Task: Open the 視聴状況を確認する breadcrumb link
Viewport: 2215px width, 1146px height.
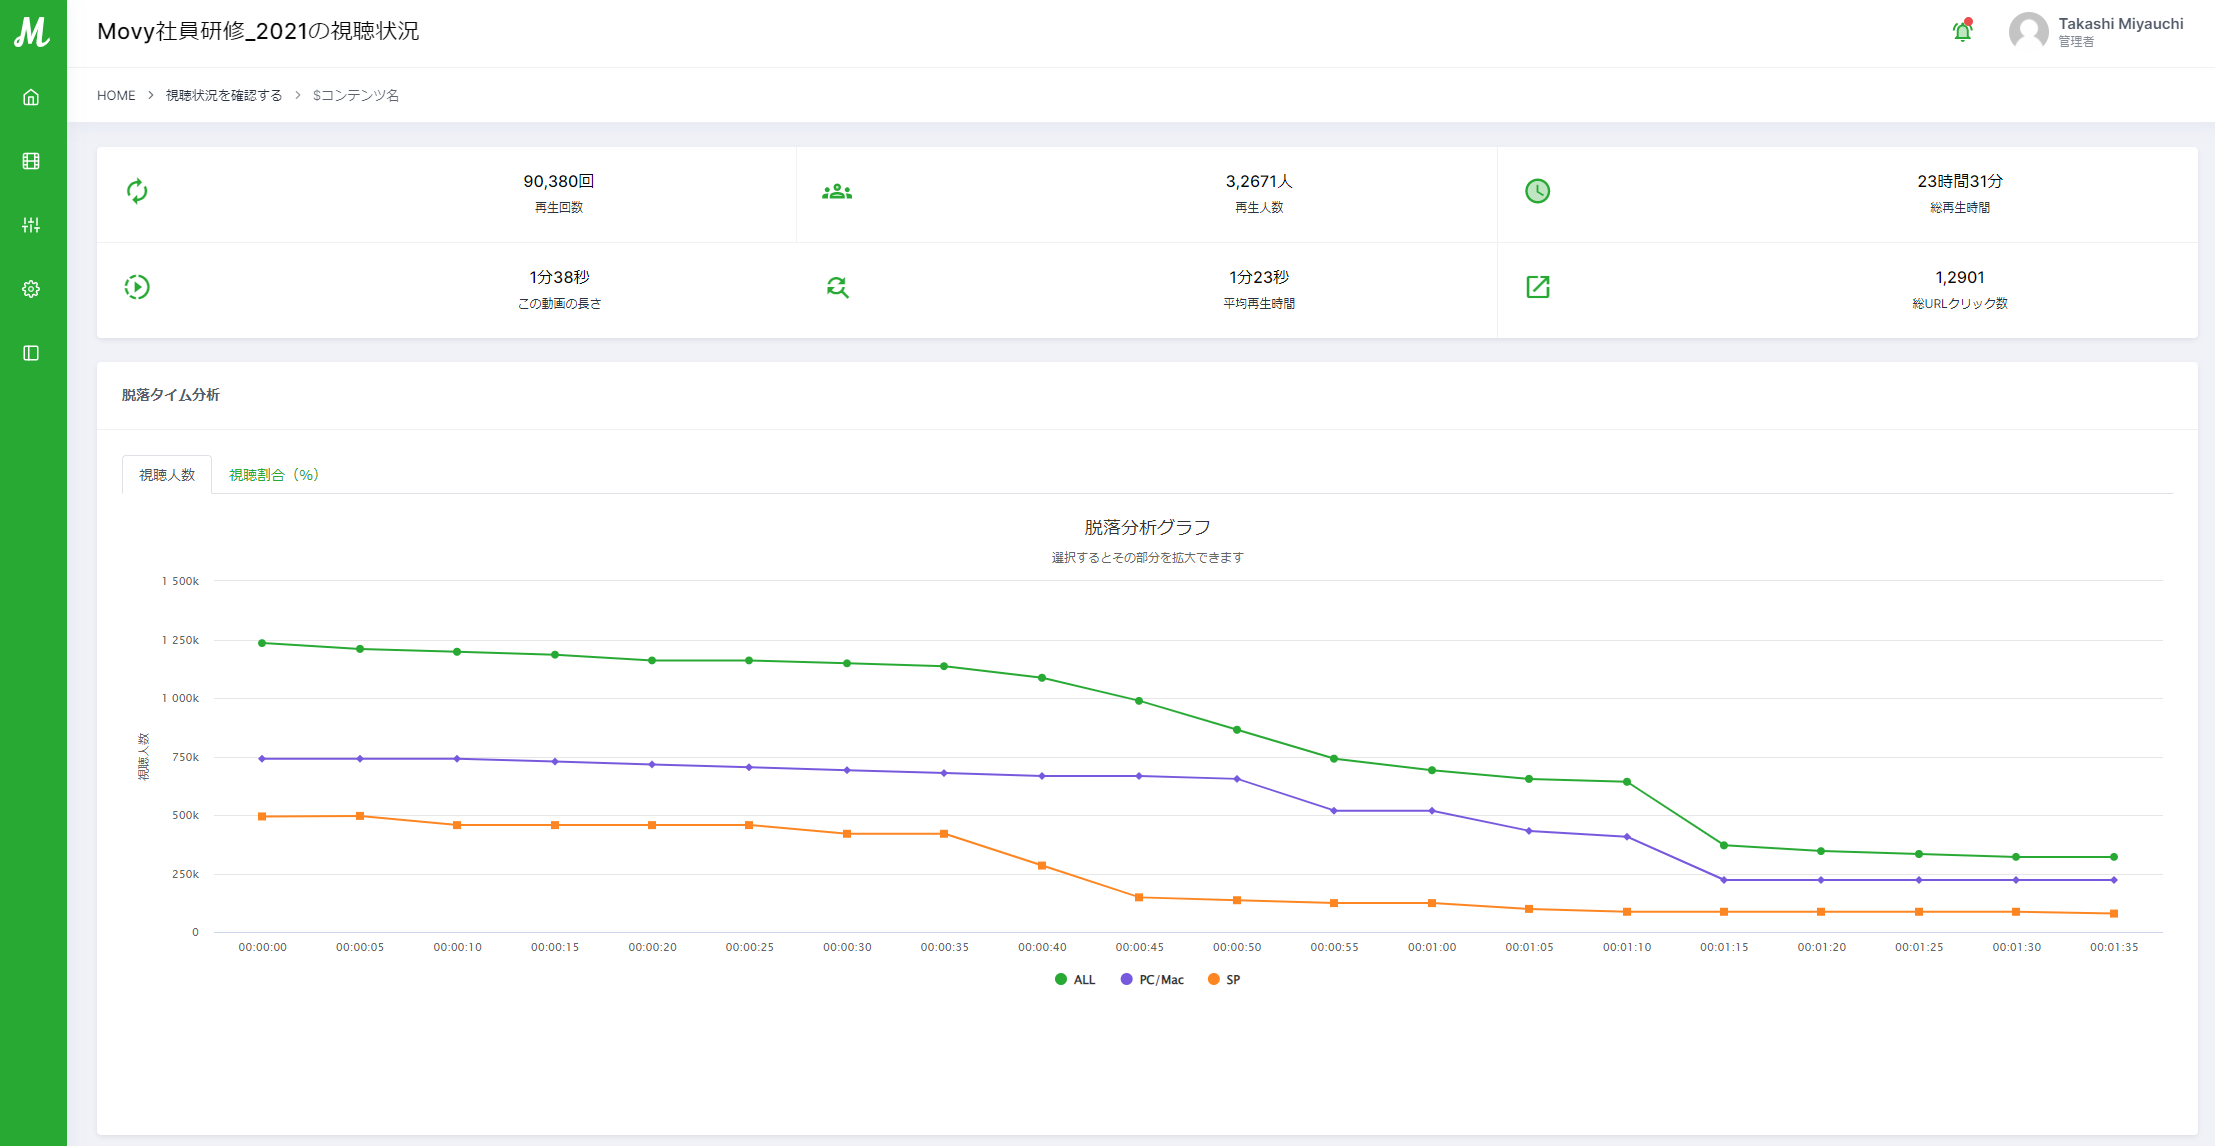Action: [224, 95]
